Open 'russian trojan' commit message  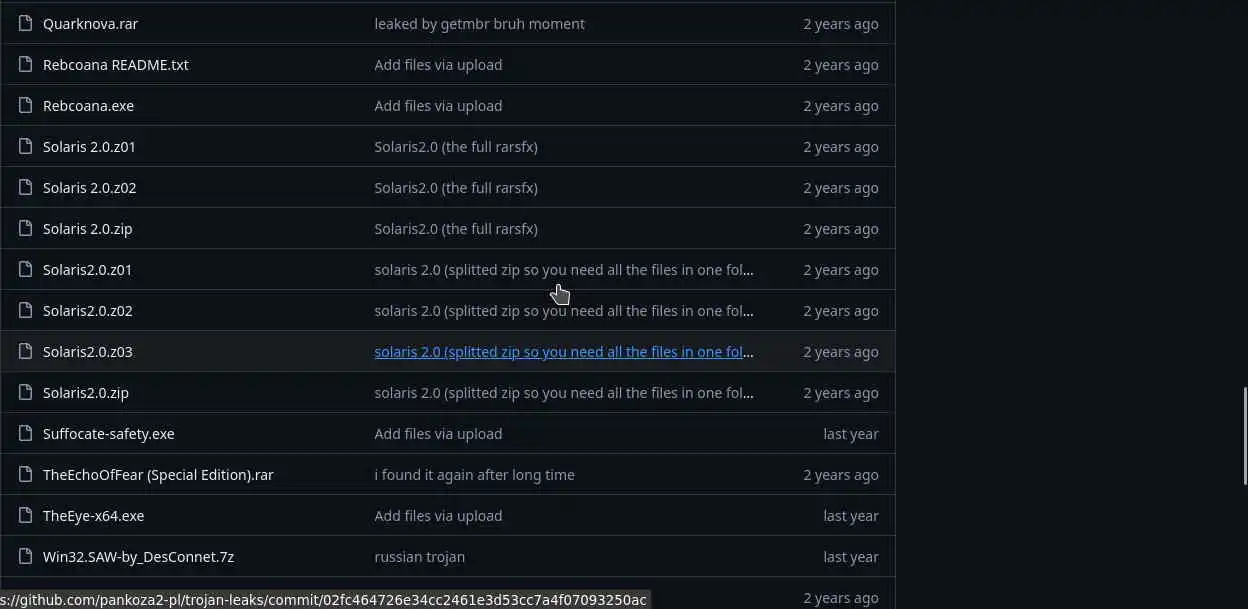(x=419, y=556)
